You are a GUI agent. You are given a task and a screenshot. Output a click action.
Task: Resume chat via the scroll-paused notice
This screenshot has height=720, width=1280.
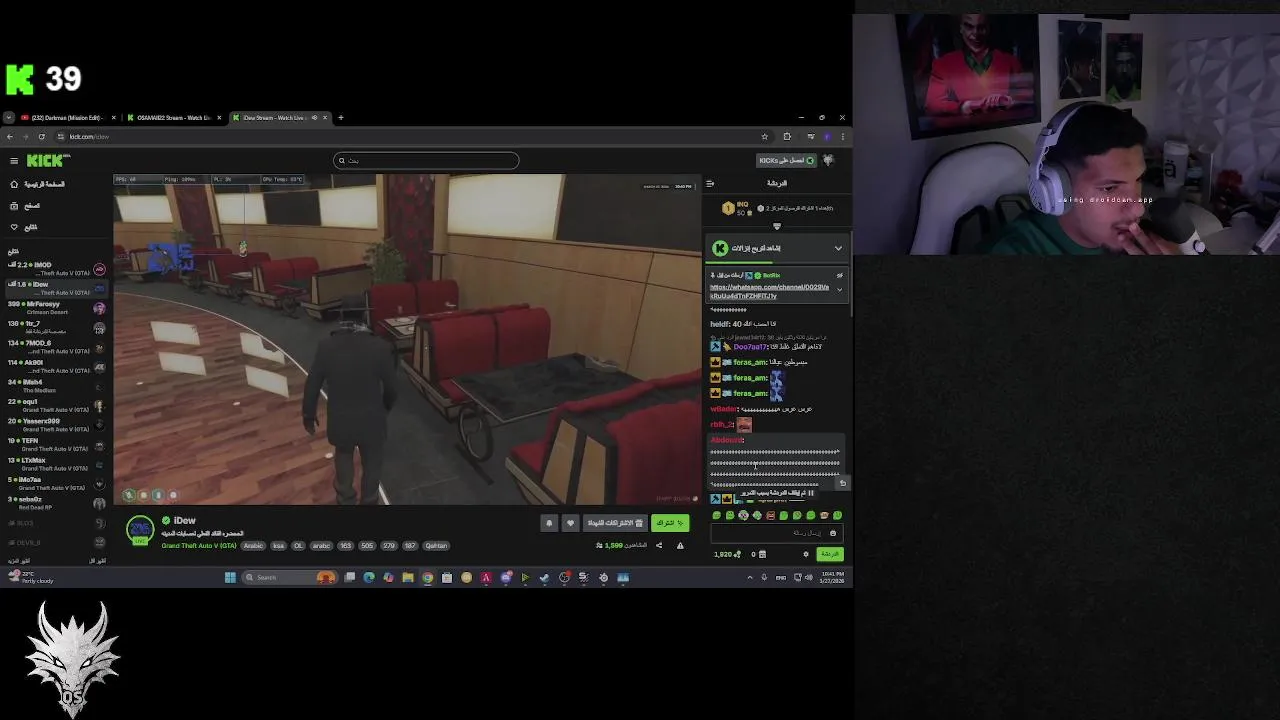[x=777, y=493]
